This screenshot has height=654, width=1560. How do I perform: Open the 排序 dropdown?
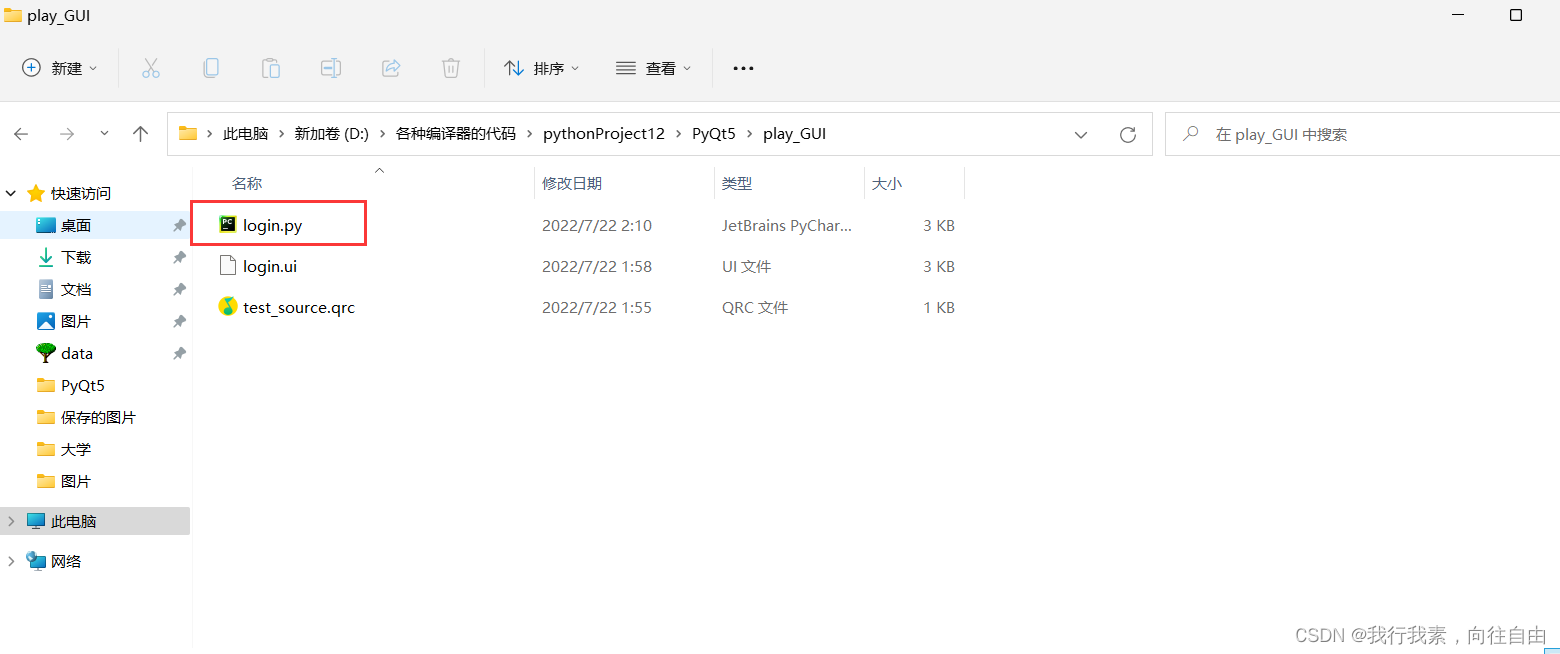click(x=541, y=68)
